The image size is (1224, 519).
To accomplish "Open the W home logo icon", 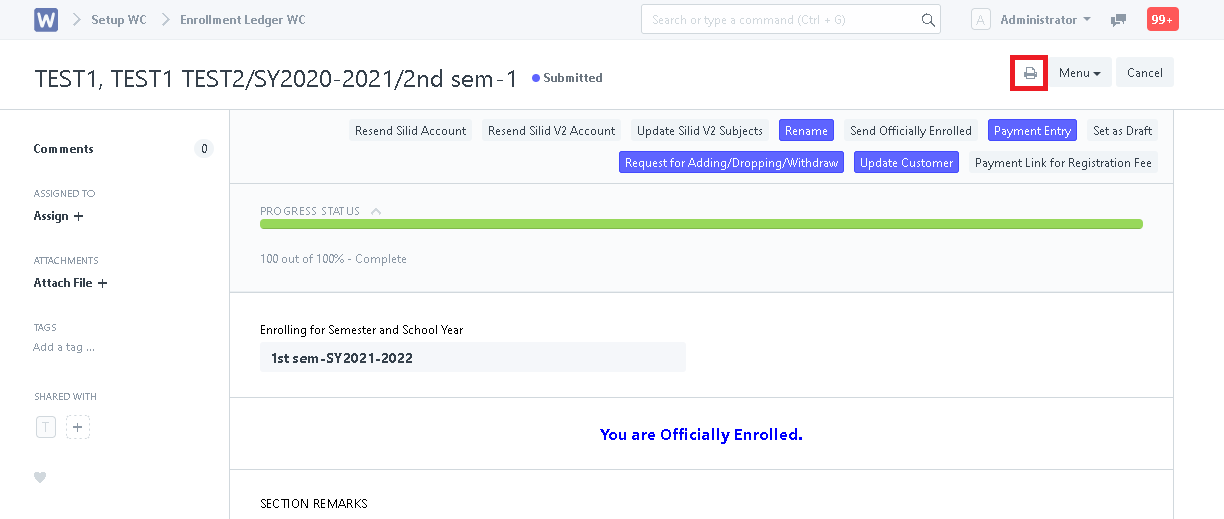I will click(x=46, y=20).
